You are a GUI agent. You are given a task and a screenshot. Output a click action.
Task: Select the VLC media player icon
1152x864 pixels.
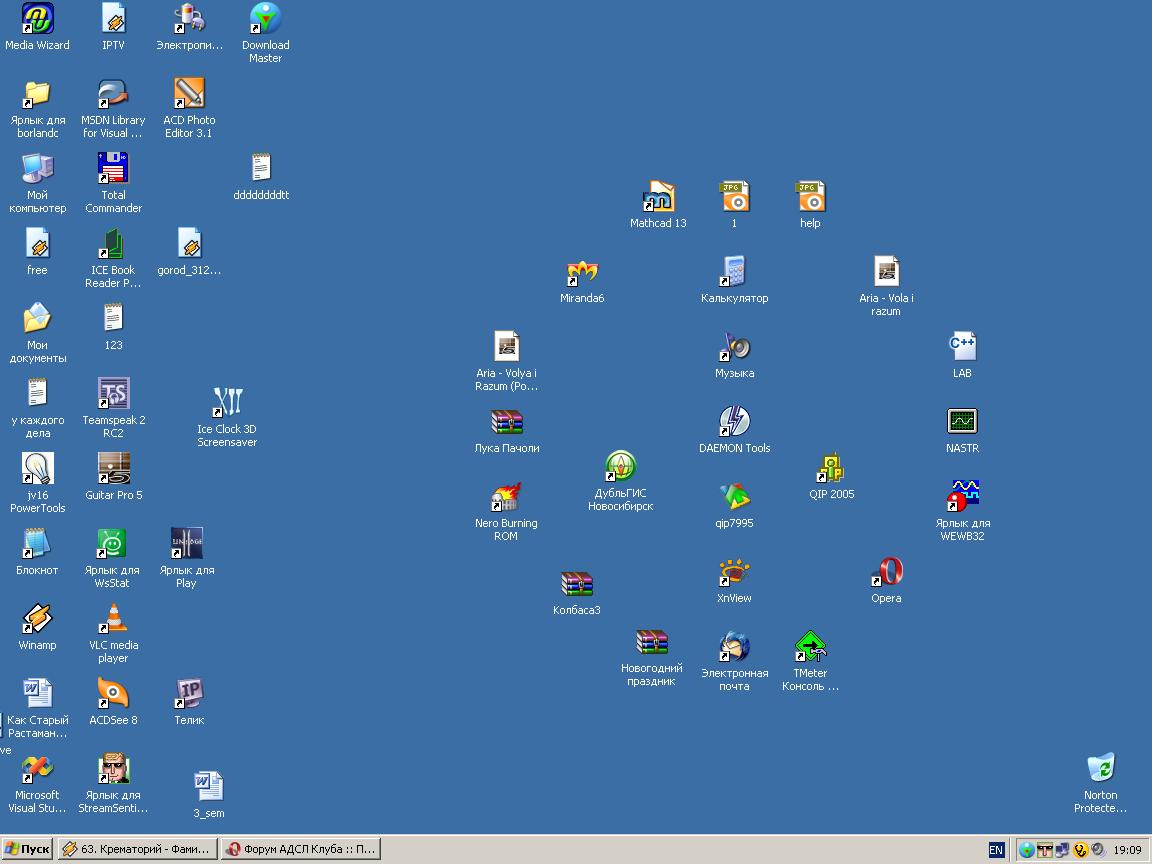[113, 619]
